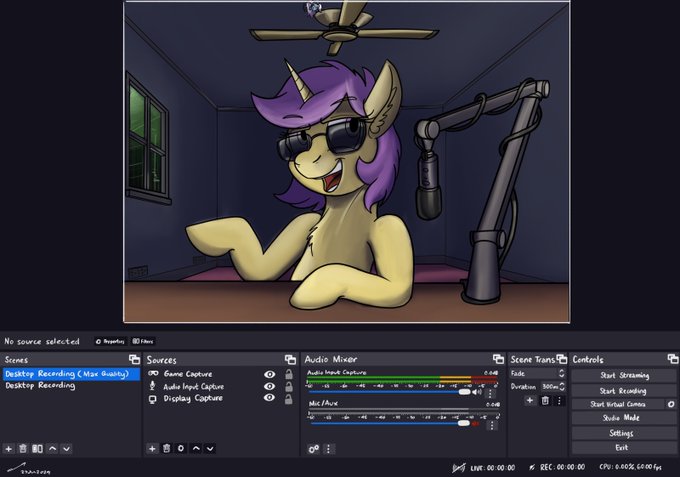This screenshot has height=477, width=680.
Task: Click the Audio Input Capture volume slider handle
Action: (x=464, y=392)
